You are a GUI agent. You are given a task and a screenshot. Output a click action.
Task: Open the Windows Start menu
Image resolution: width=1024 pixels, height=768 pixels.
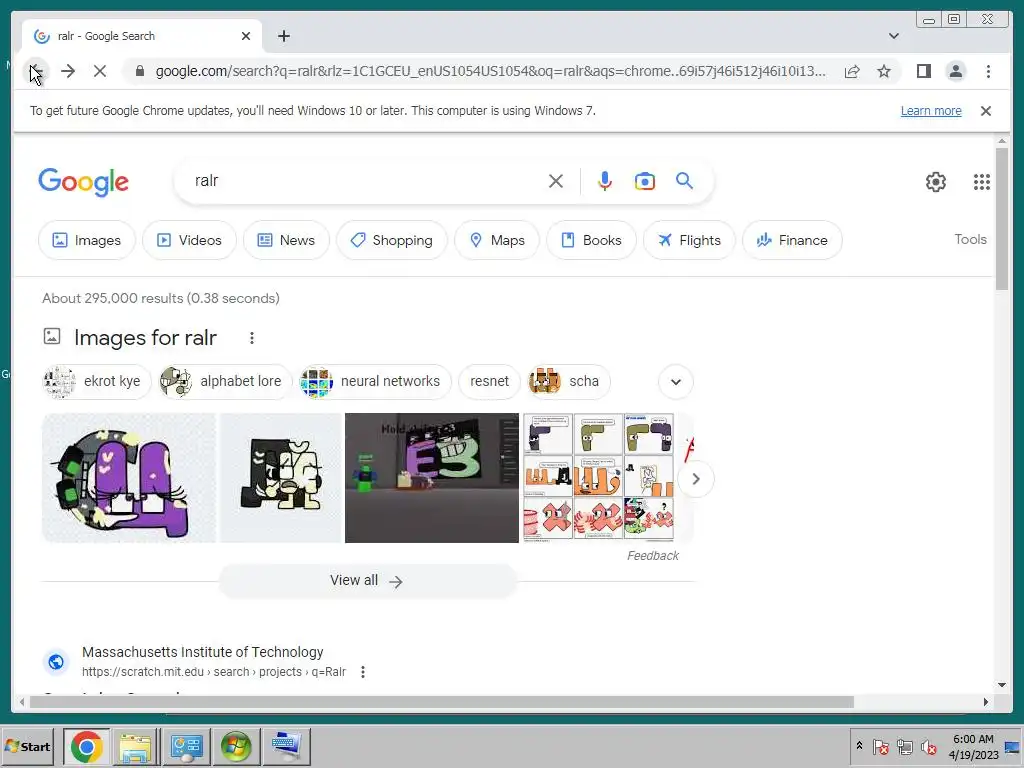click(28, 746)
